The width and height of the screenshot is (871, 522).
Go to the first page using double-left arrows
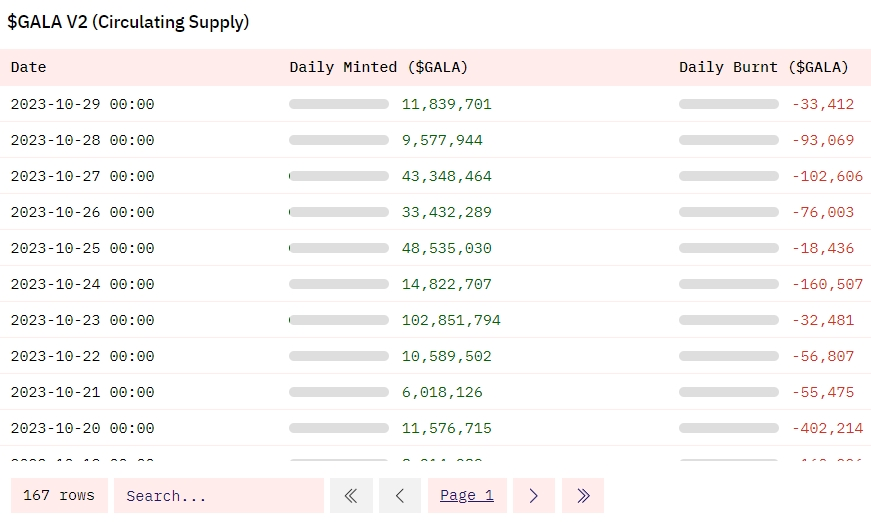click(x=351, y=495)
